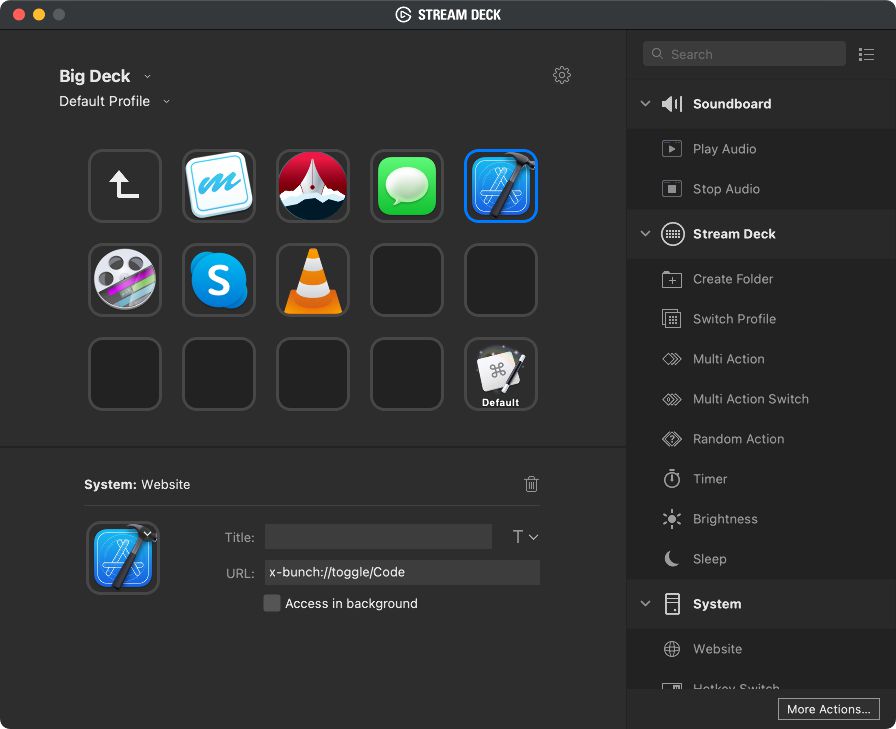This screenshot has width=896, height=729.
Task: Select the Keyboard Maestro key labeled Default
Action: (501, 374)
